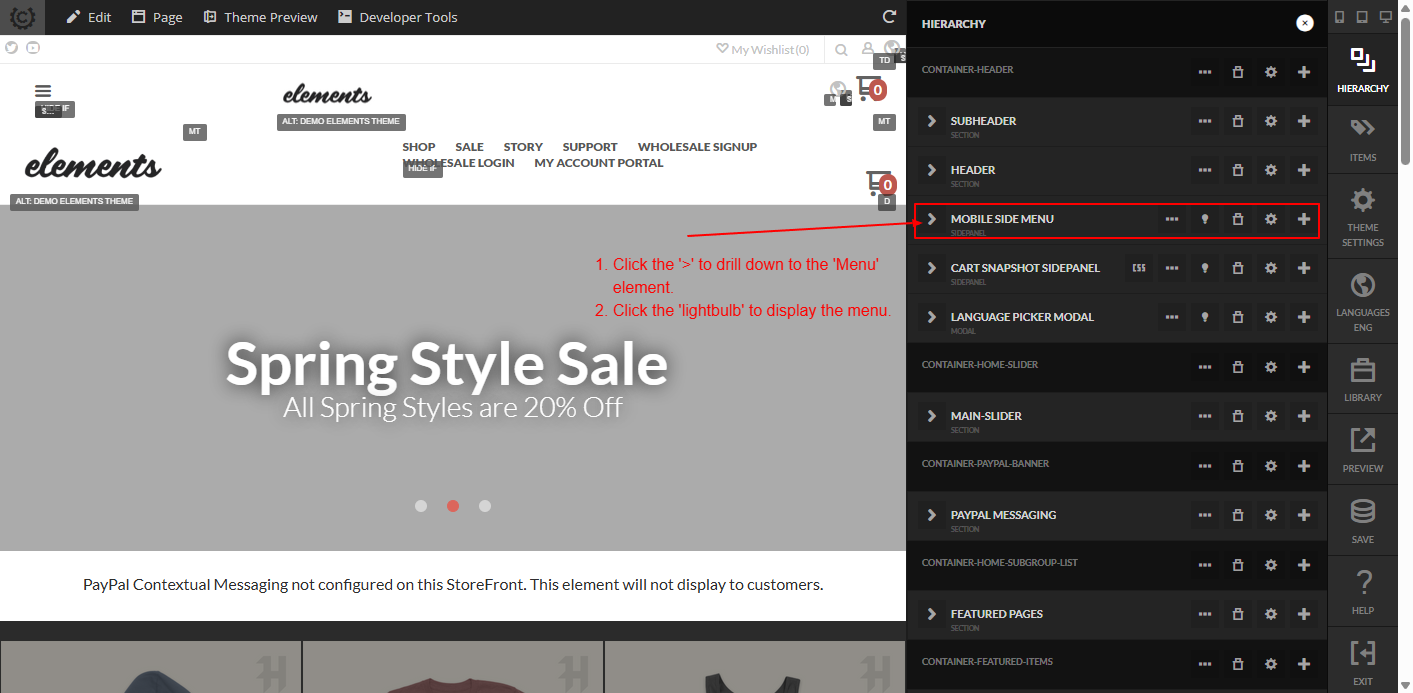
Task: Add element to Subheader with plus icon
Action: click(x=1304, y=121)
